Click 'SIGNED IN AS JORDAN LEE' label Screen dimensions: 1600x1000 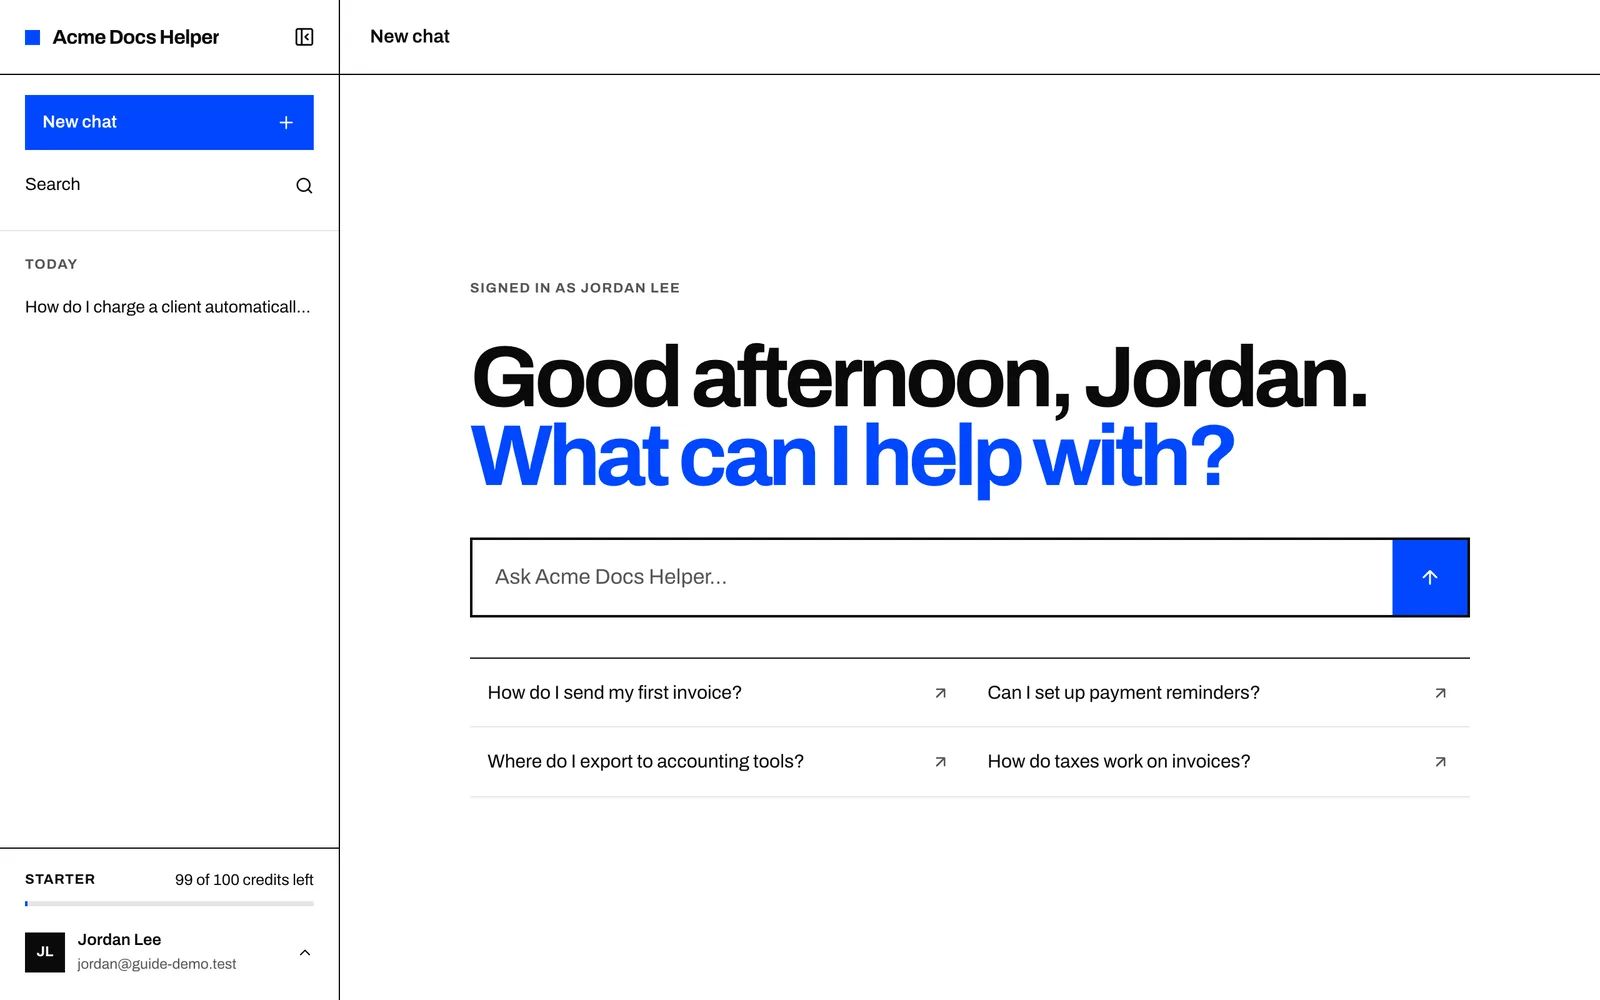(575, 288)
